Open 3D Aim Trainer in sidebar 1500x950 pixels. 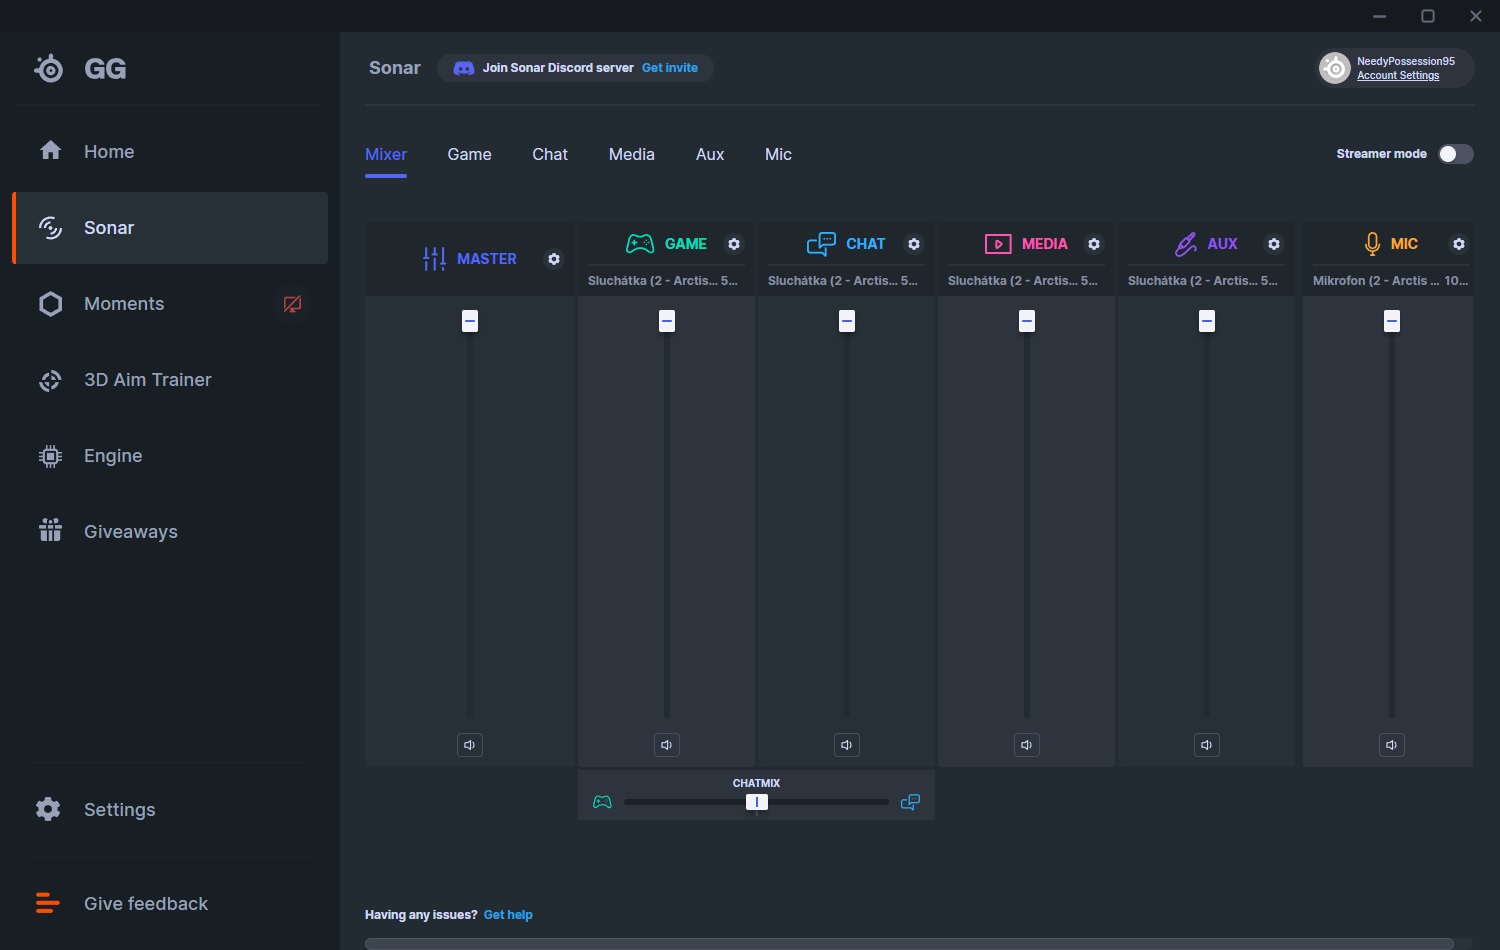[170, 380]
